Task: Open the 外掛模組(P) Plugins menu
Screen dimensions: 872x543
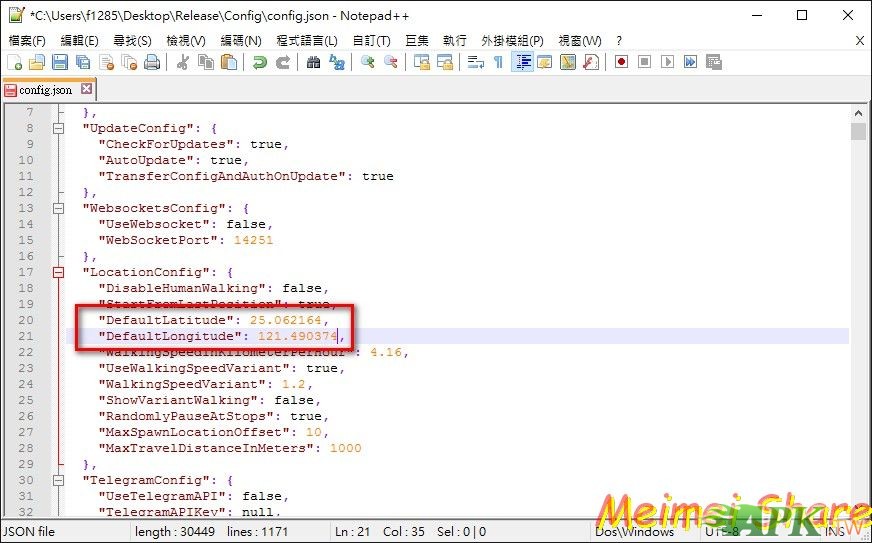Action: [512, 40]
